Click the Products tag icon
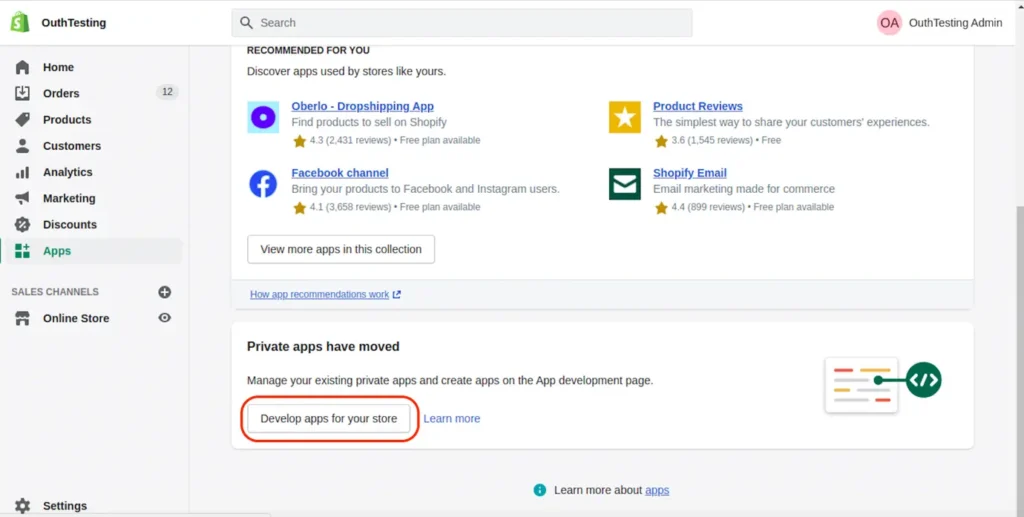Screen dimensions: 1024x517 click(x=22, y=119)
